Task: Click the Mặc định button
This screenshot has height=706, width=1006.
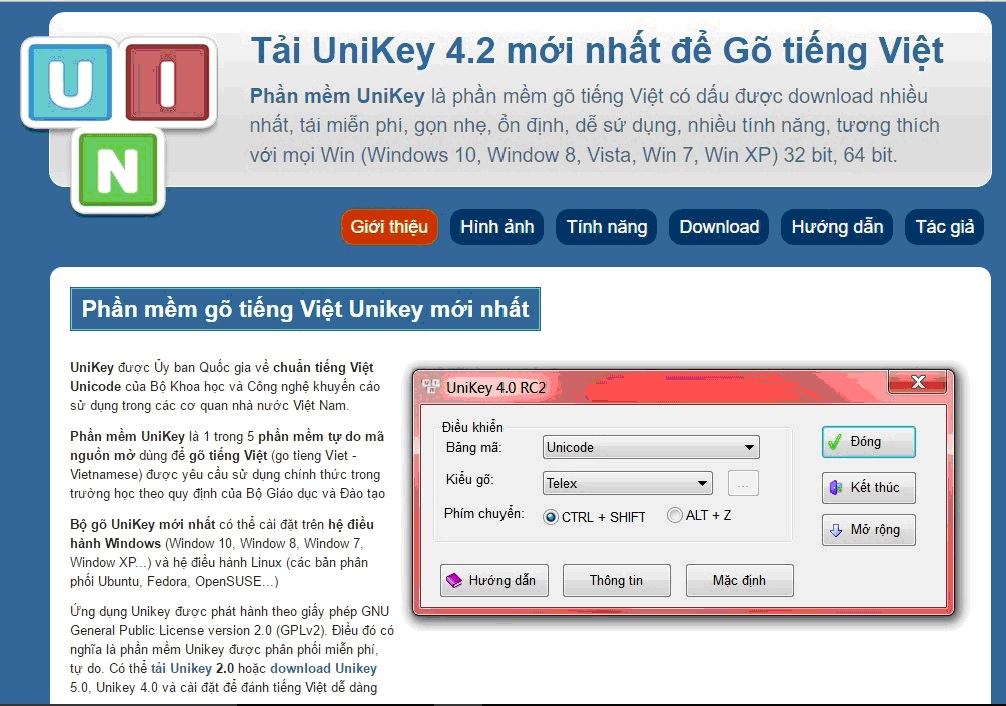Action: coord(739,580)
